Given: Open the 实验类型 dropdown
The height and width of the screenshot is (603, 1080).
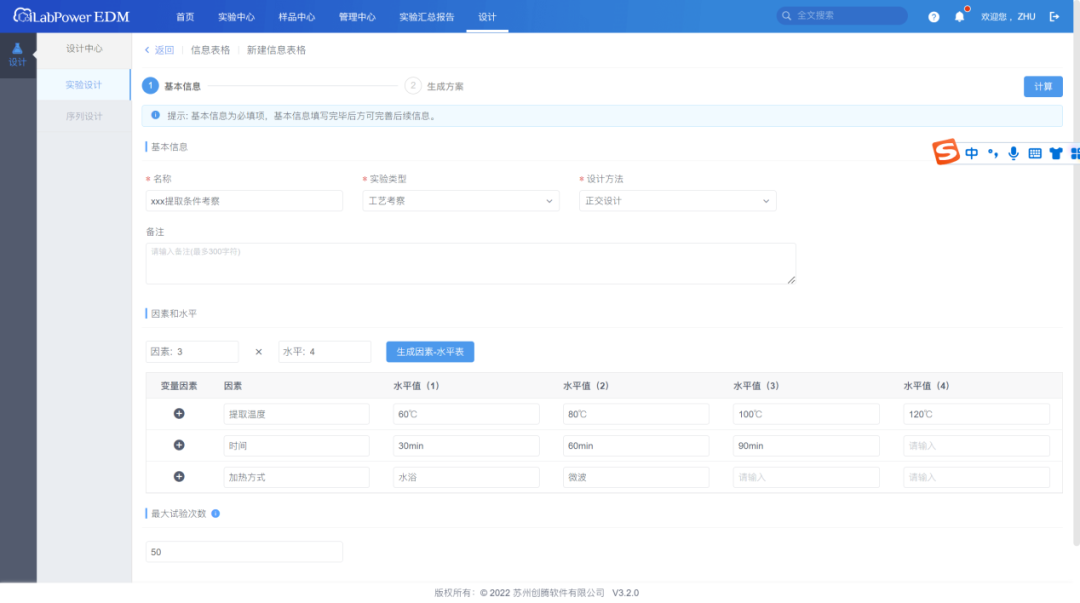Looking at the screenshot, I should pos(461,201).
